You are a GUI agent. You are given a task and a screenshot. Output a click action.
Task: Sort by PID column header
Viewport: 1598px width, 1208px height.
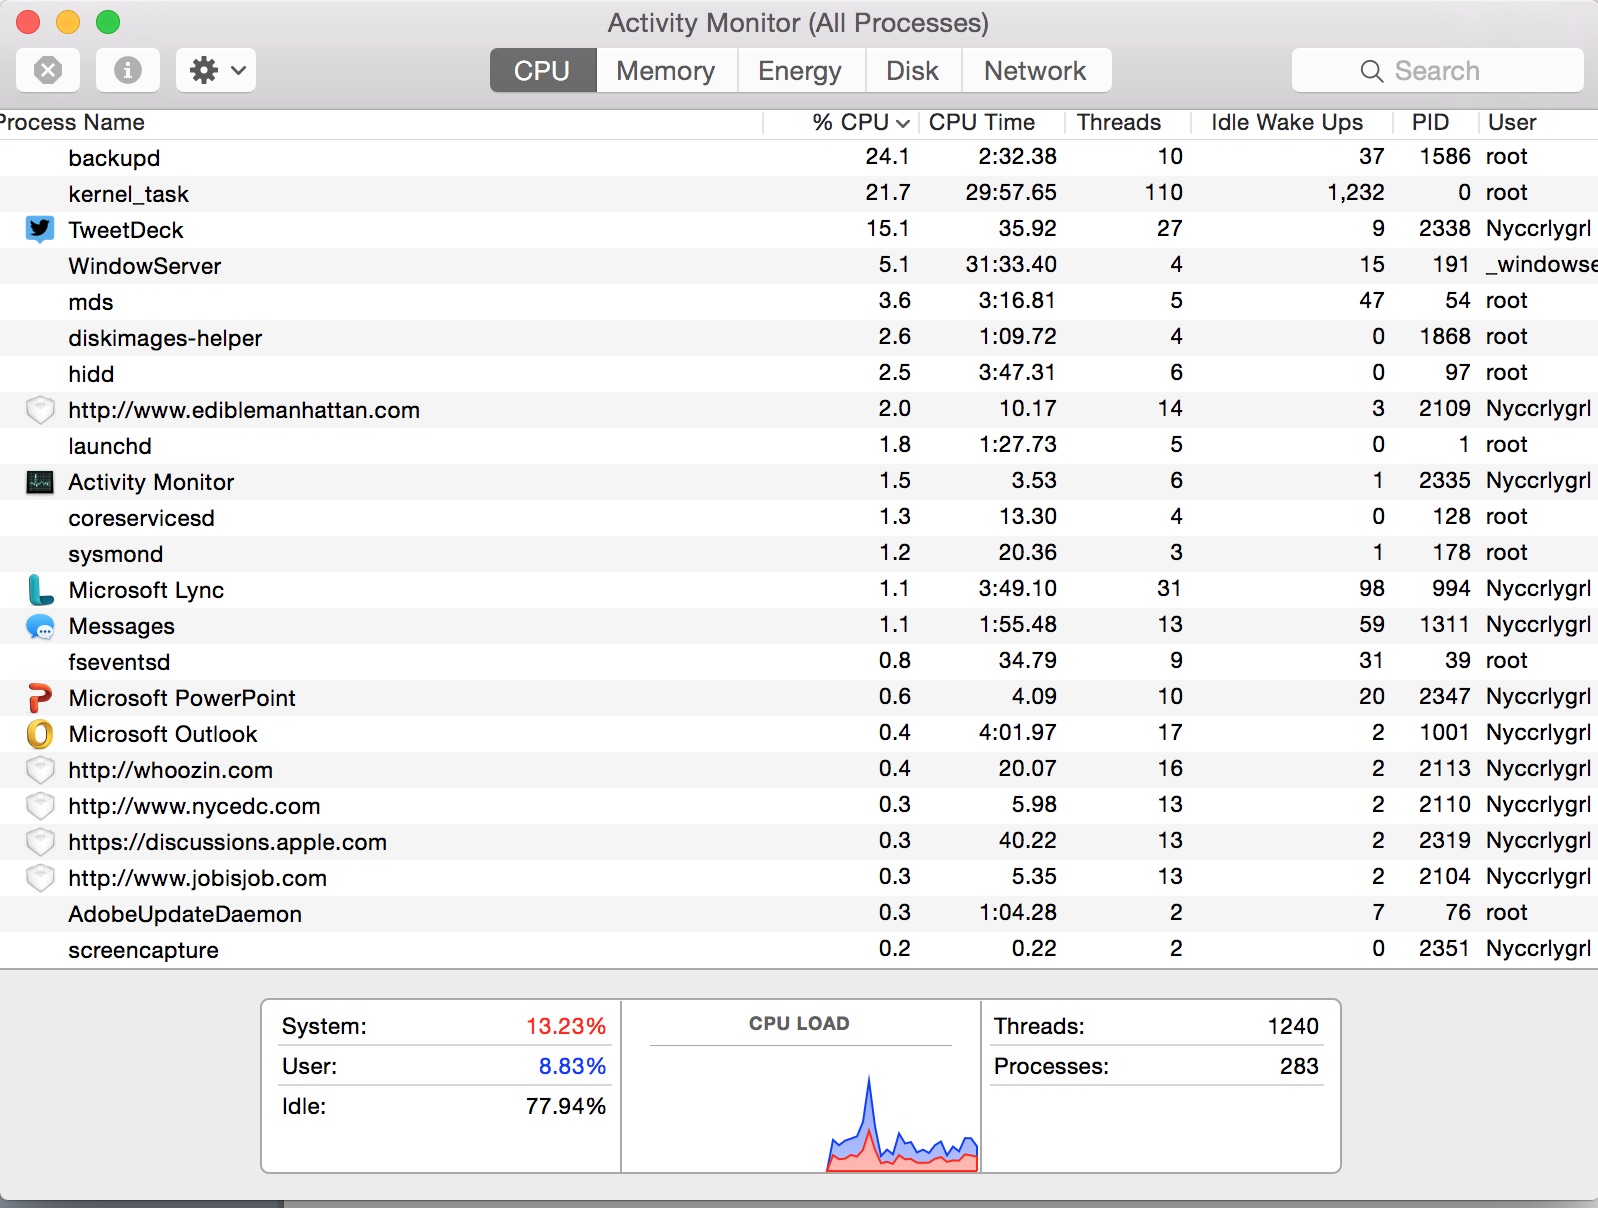click(x=1435, y=122)
